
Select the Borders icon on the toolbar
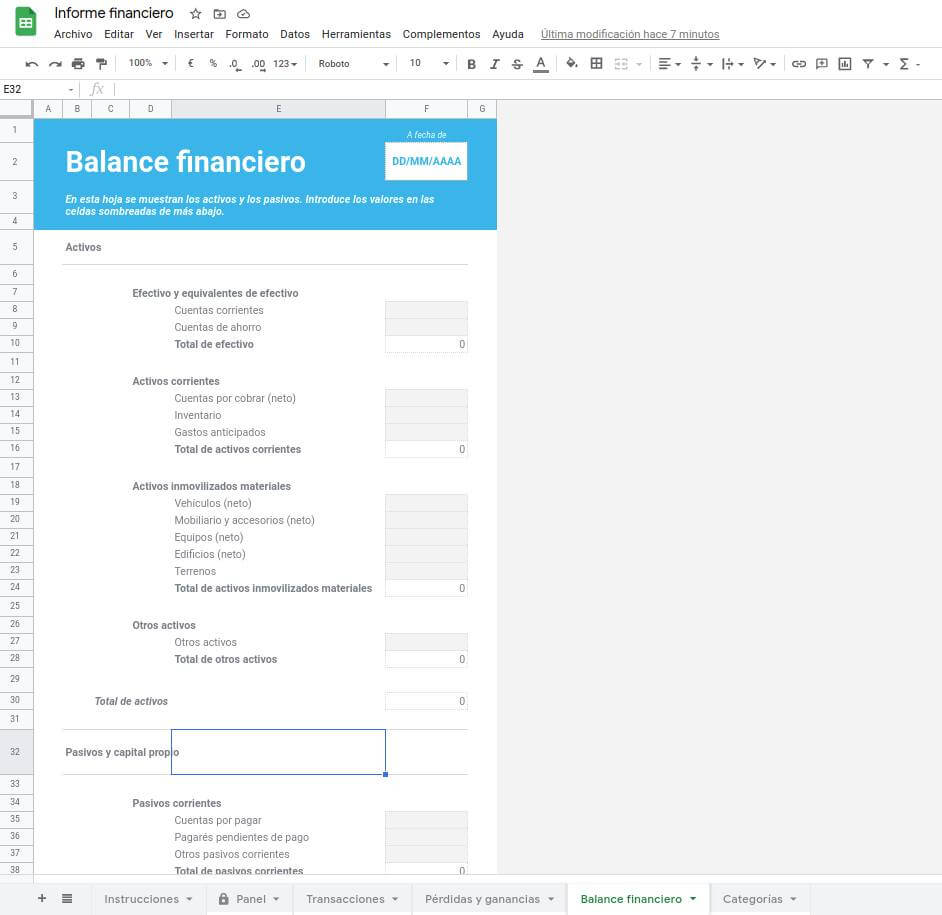(x=595, y=63)
